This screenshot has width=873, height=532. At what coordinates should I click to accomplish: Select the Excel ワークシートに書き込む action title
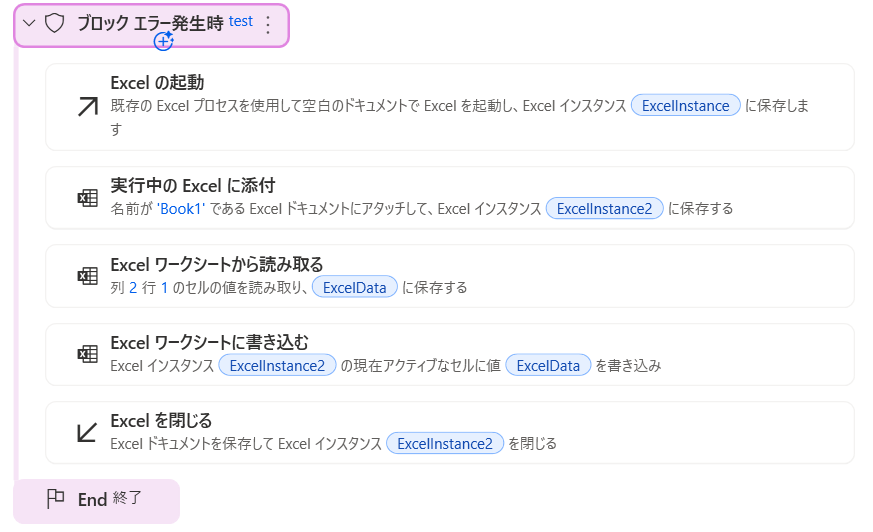209,343
